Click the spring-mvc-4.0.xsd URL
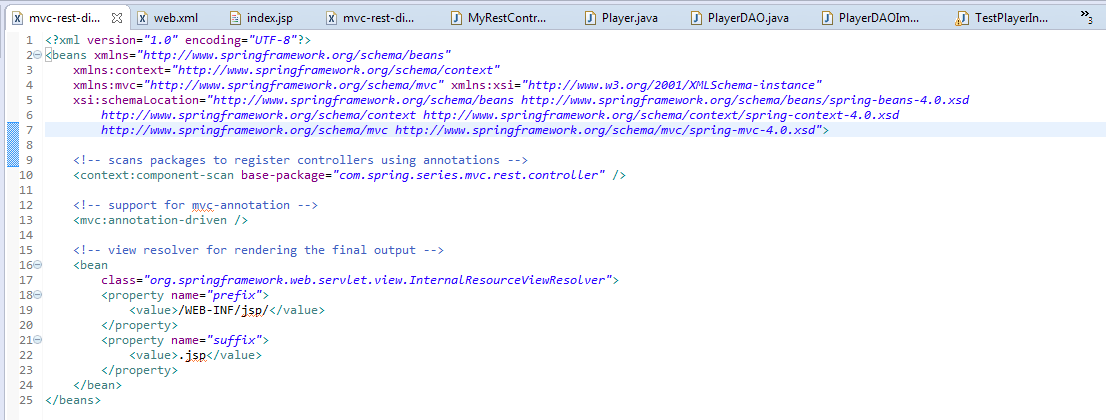Viewport: 1106px width, 420px height. (x=605, y=130)
